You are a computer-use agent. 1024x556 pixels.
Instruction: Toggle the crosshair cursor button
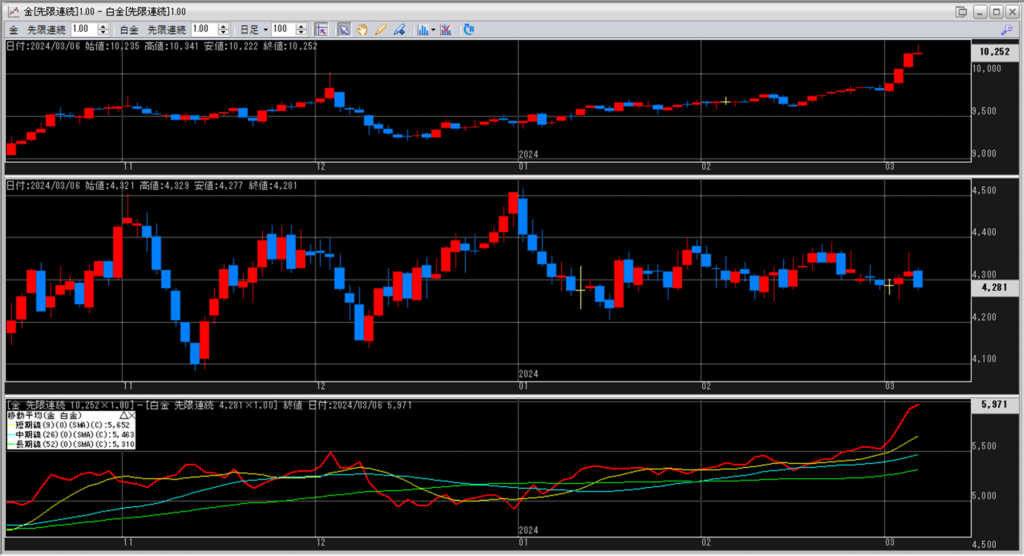[320, 30]
